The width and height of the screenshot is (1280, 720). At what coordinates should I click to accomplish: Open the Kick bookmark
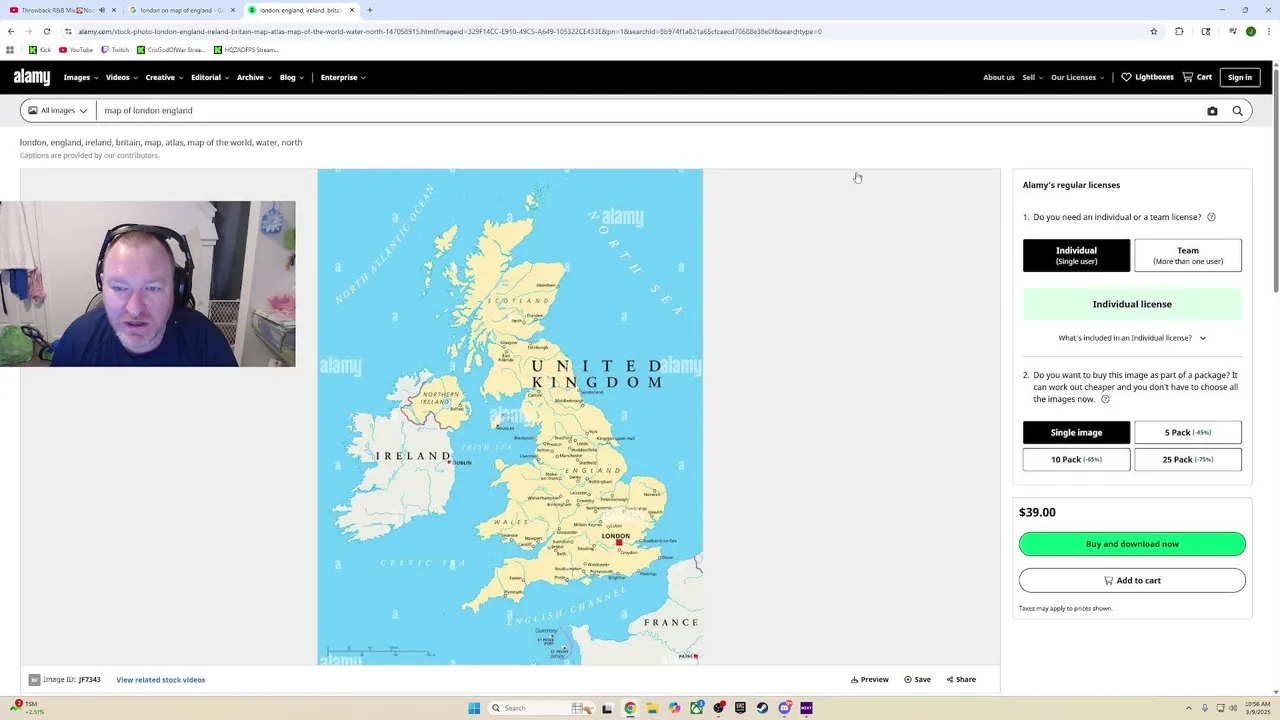click(x=40, y=50)
